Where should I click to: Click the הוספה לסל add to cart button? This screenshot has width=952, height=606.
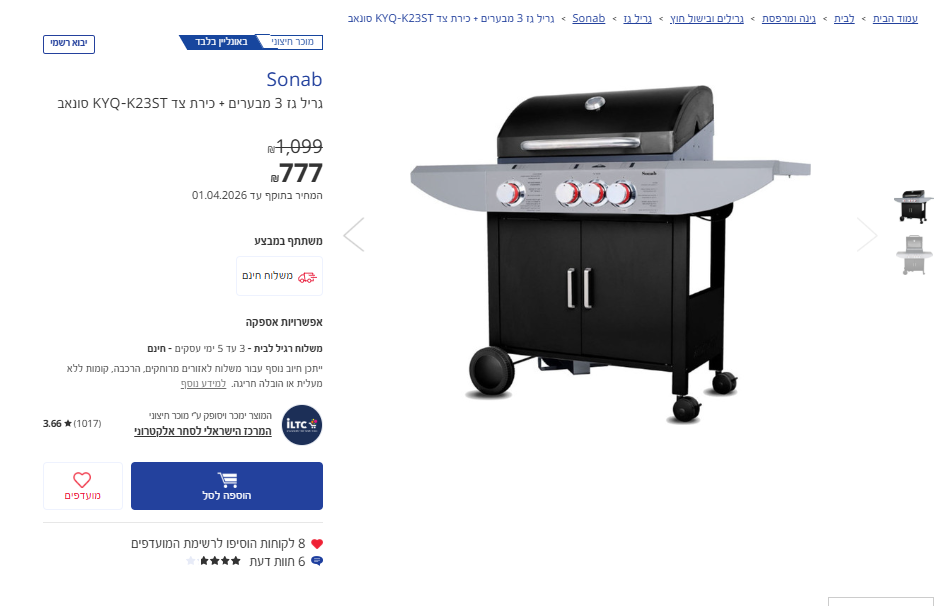(227, 486)
